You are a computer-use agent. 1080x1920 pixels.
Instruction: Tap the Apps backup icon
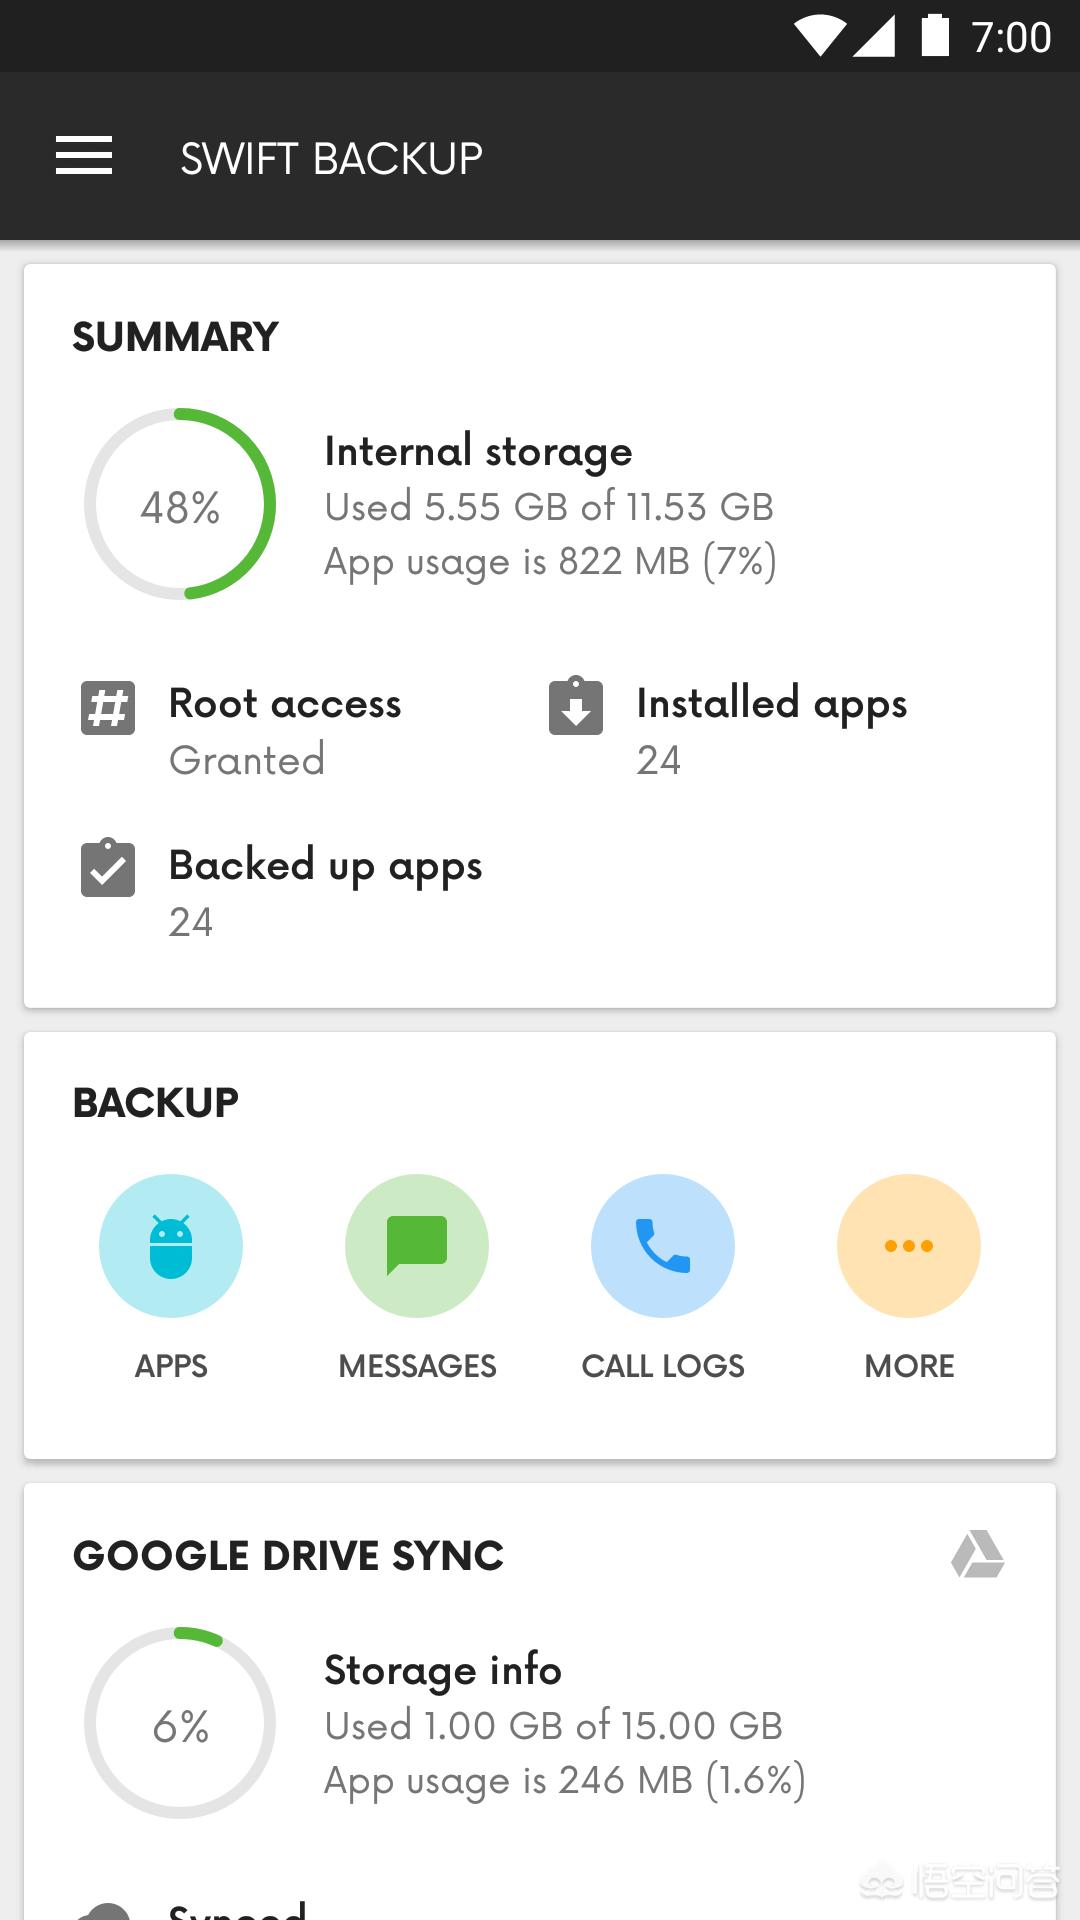pos(171,1246)
